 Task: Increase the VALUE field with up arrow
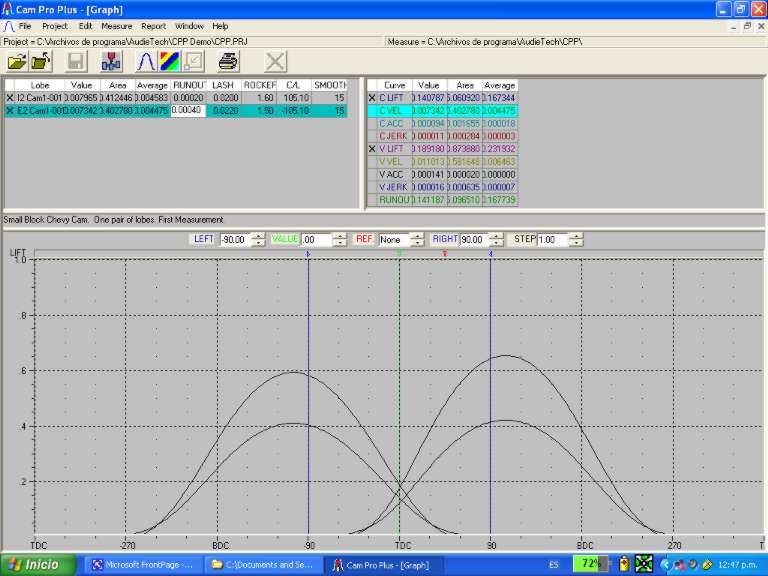339,236
